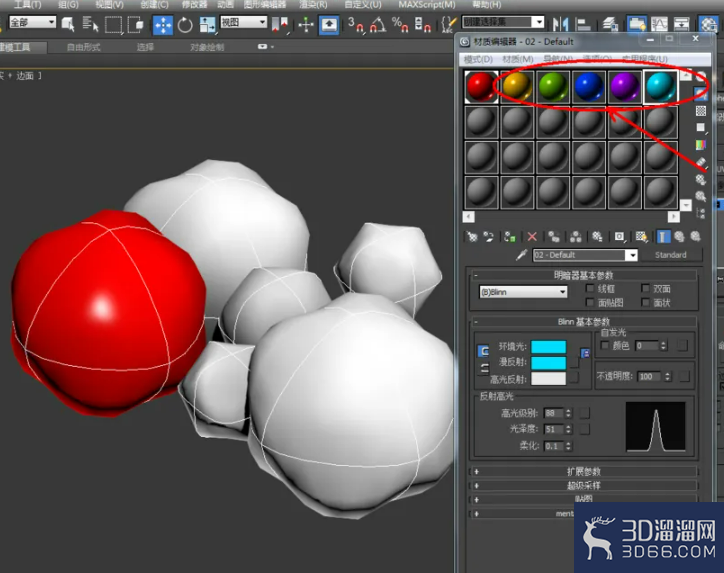
Task: Switch to the 自由形式 ribbon tab
Action: click(84, 47)
